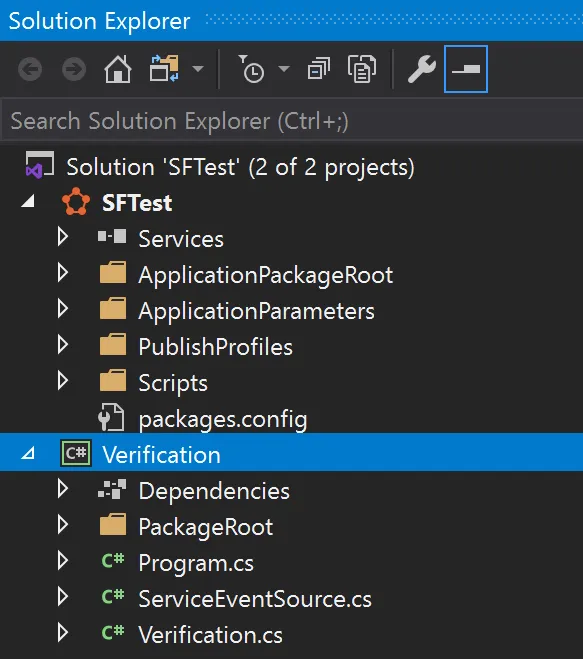
Task: Open Pending Changes Filter dropdown arrow
Action: point(284,69)
